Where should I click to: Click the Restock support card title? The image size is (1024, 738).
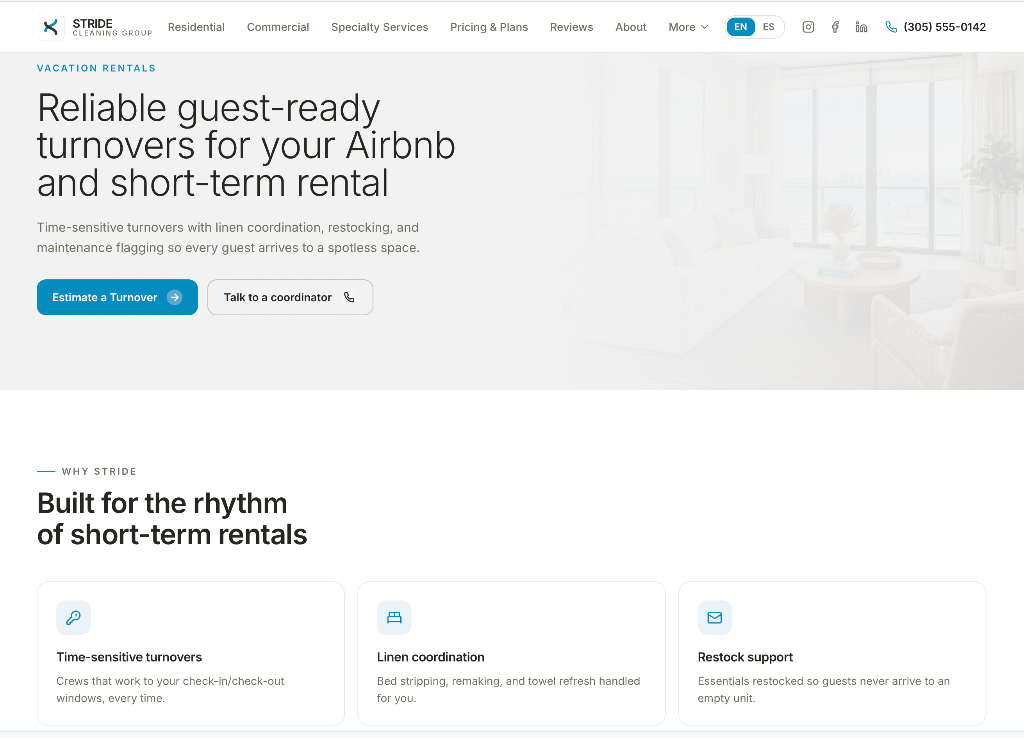(745, 657)
